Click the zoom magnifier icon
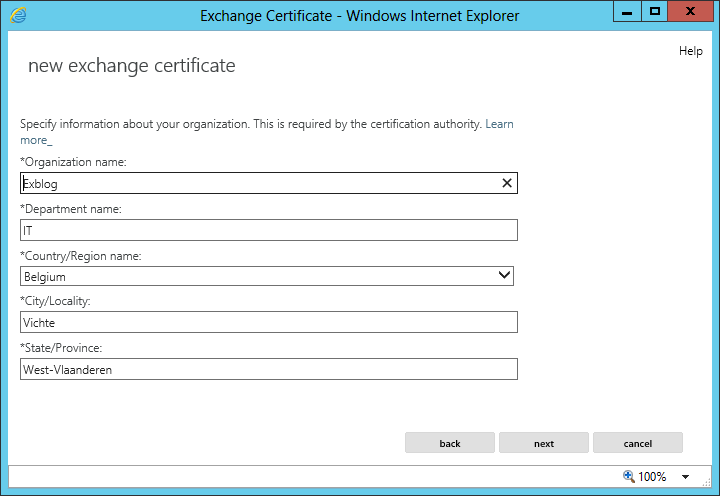 (629, 476)
